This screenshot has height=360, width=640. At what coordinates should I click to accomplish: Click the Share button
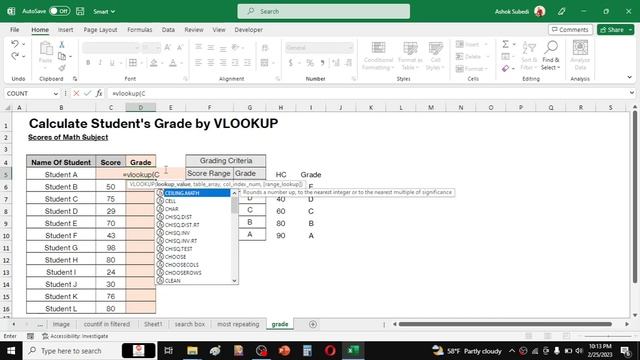[611, 29]
